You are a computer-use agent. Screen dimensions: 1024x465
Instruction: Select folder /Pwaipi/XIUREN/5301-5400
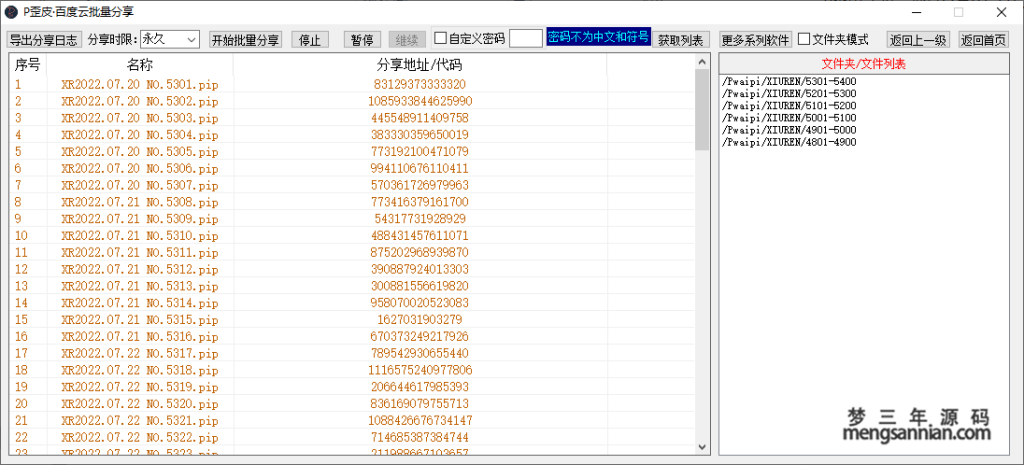tap(788, 82)
